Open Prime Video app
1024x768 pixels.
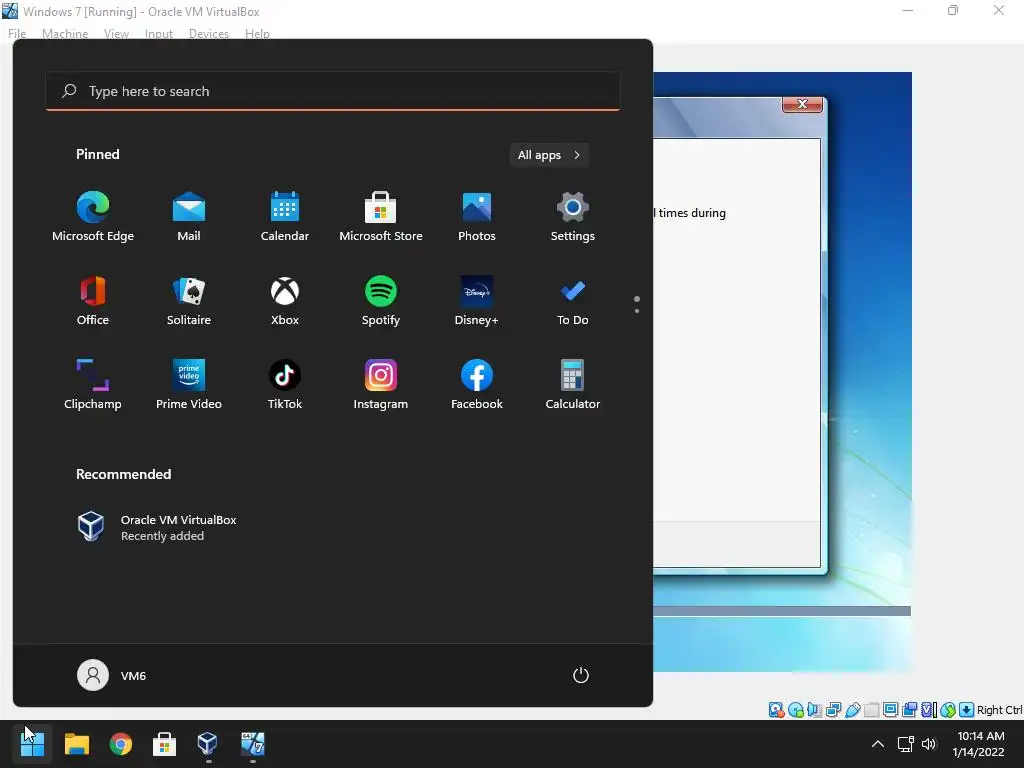click(x=189, y=385)
